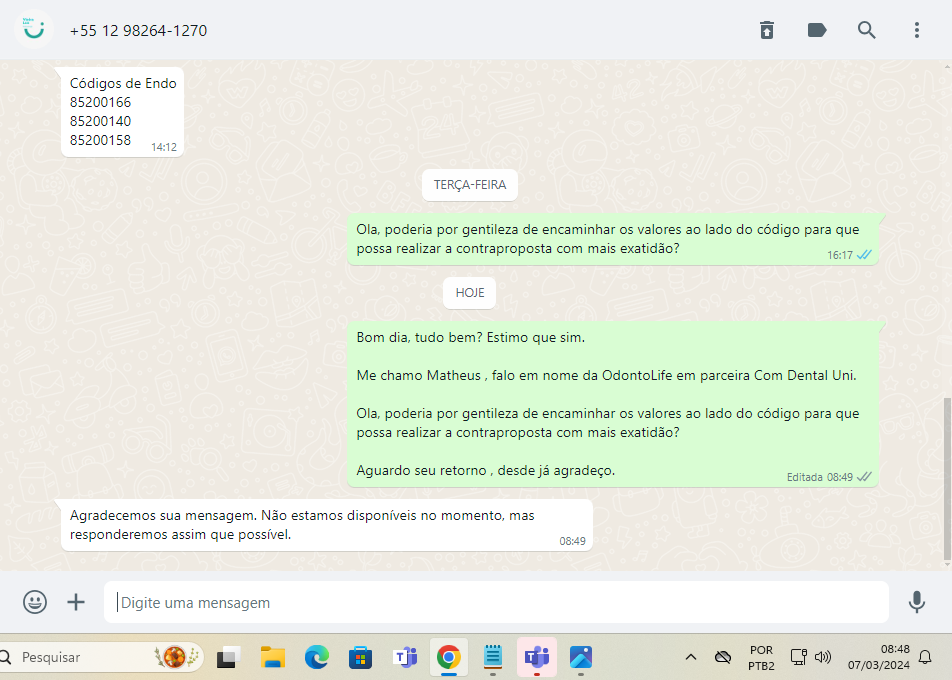This screenshot has height=680, width=952.
Task: Click the label tag icon in header
Action: [x=817, y=30]
